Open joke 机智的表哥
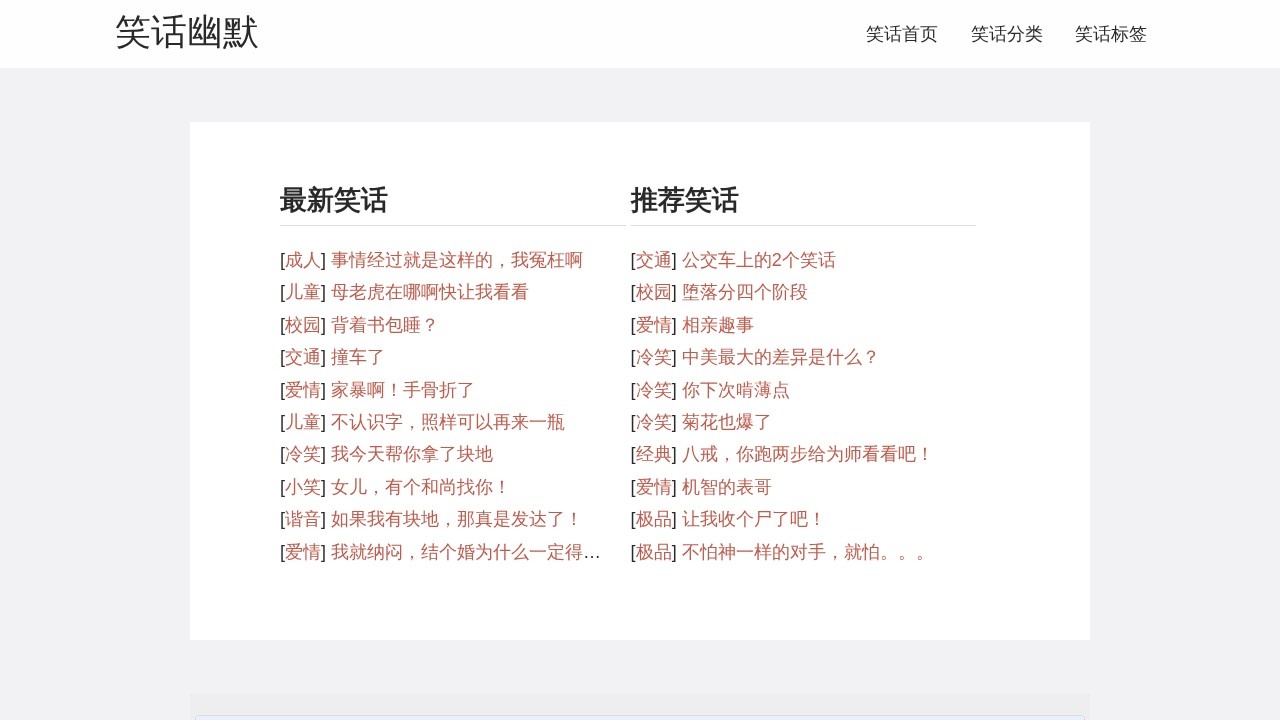Image resolution: width=1280 pixels, height=720 pixels. pos(727,487)
